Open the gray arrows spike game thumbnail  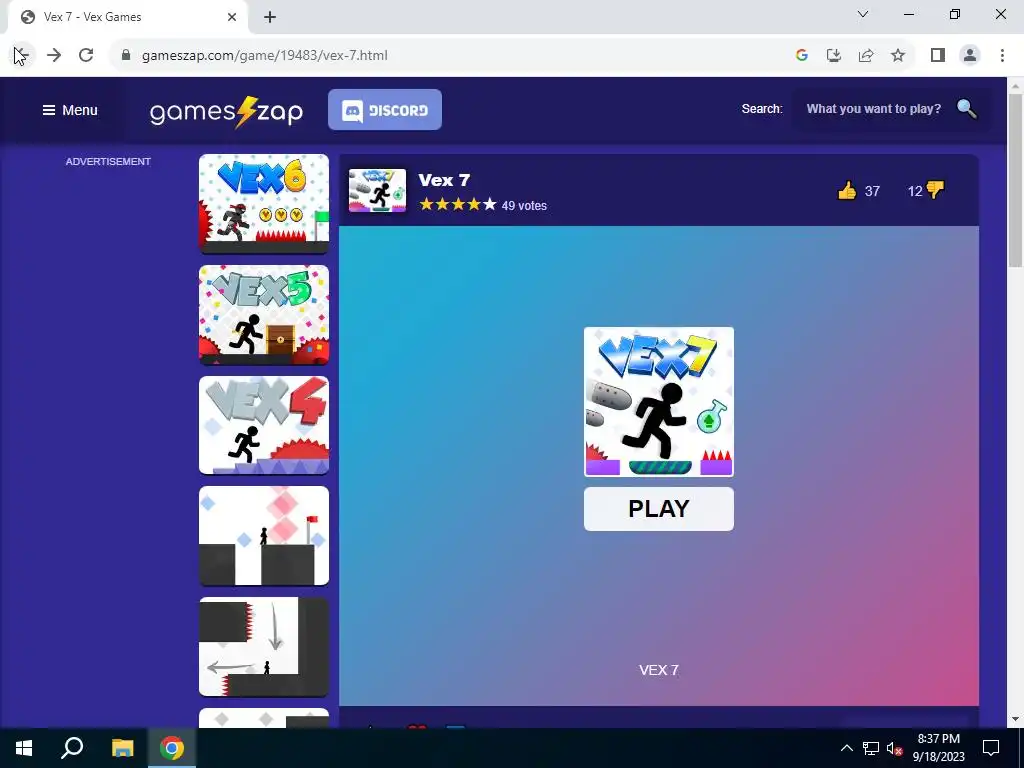click(x=264, y=647)
